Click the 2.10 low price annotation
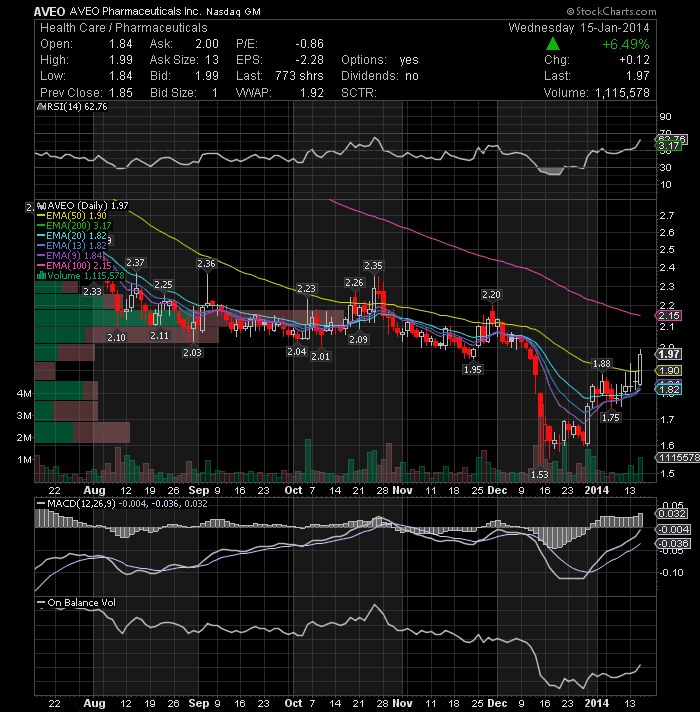Viewport: 700px width, 712px height. pyautogui.click(x=117, y=337)
